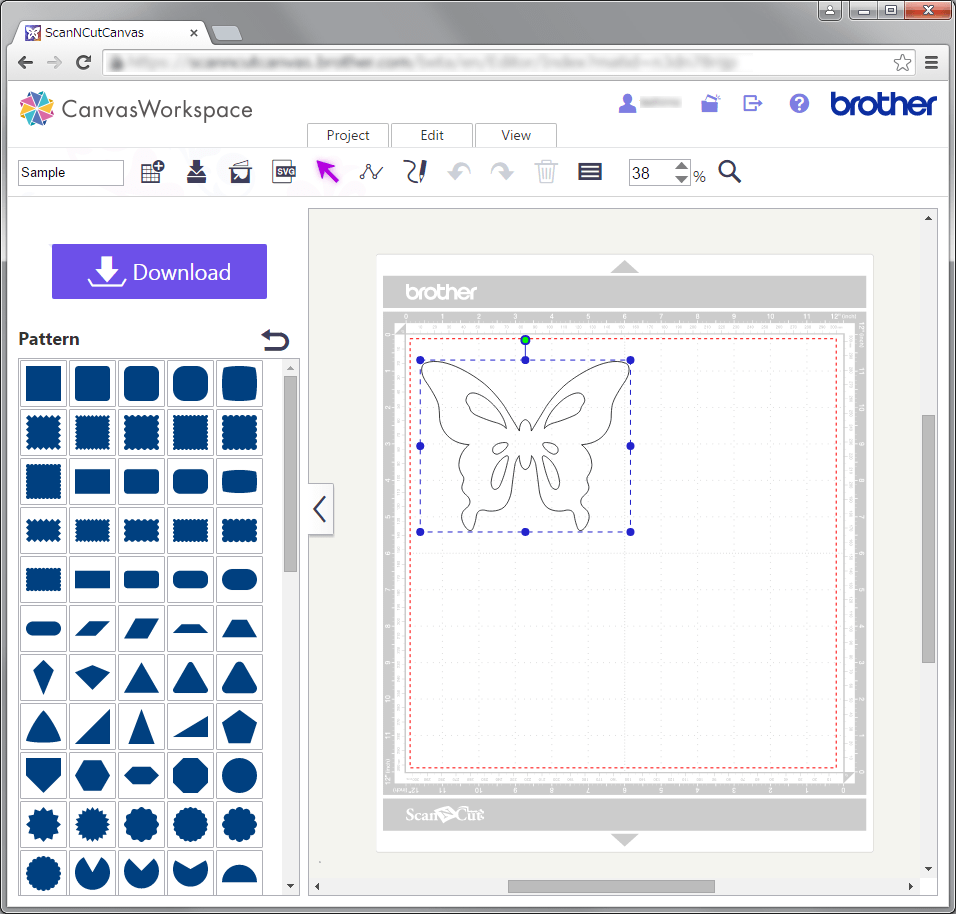Activate the purple selection arrow tool
Image resolution: width=956 pixels, height=914 pixels.
(327, 171)
